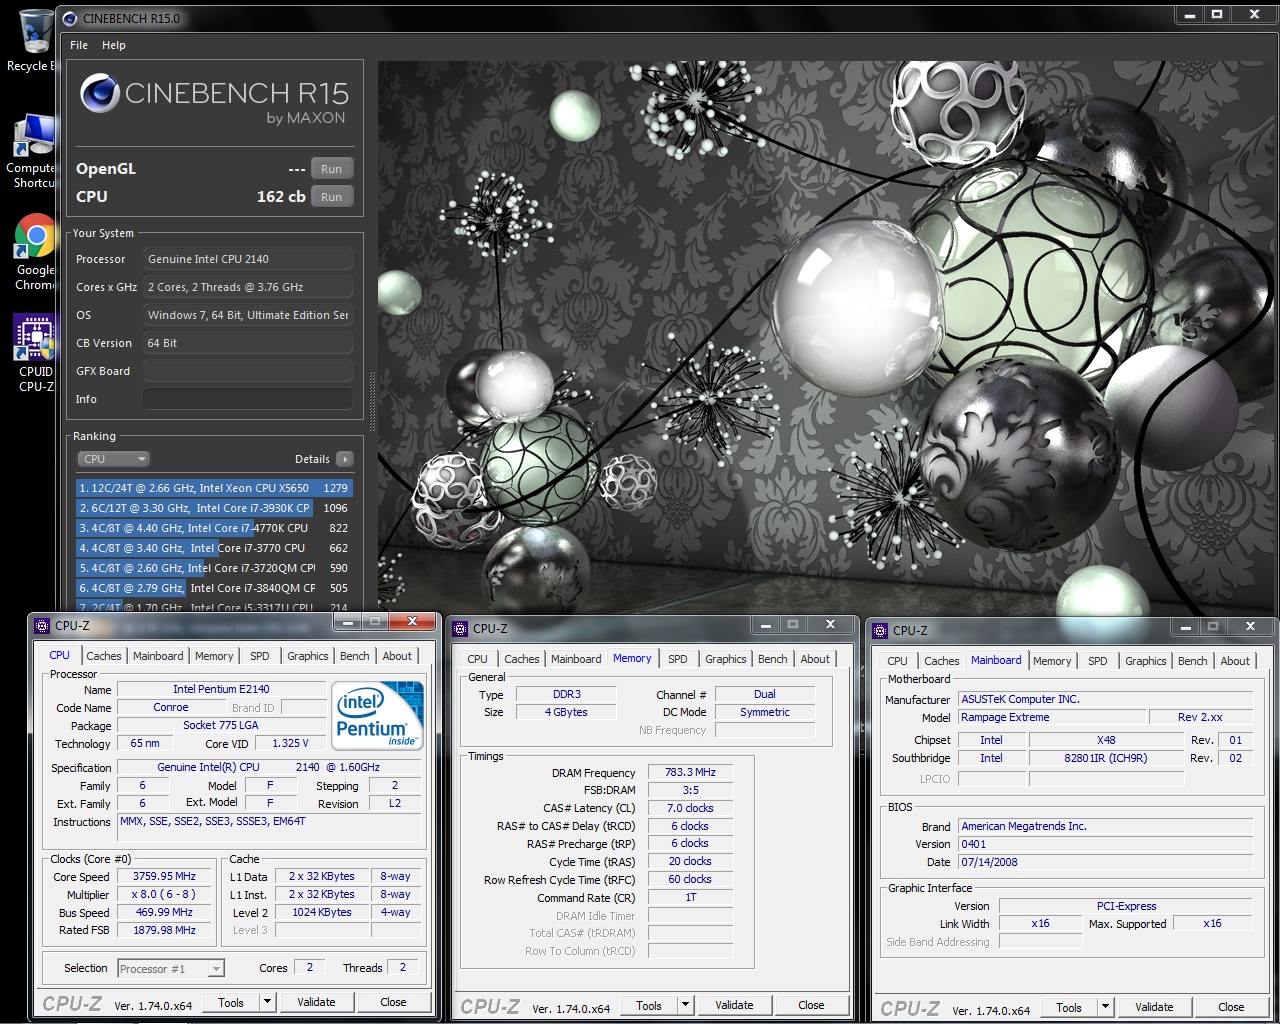The width and height of the screenshot is (1280, 1024).
Task: Click Bus Speed 469.99 MHz value
Action: click(164, 912)
